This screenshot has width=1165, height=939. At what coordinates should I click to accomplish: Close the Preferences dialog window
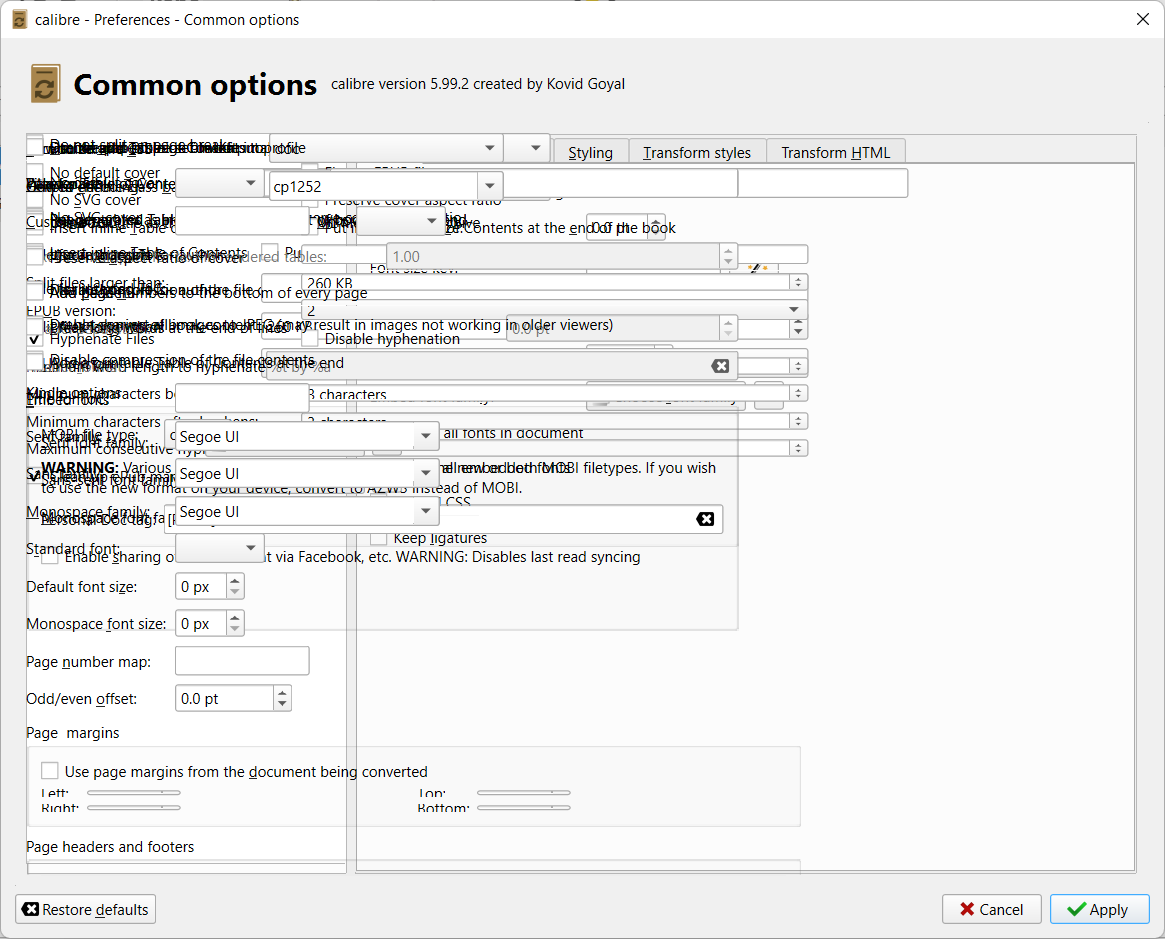point(1143,19)
